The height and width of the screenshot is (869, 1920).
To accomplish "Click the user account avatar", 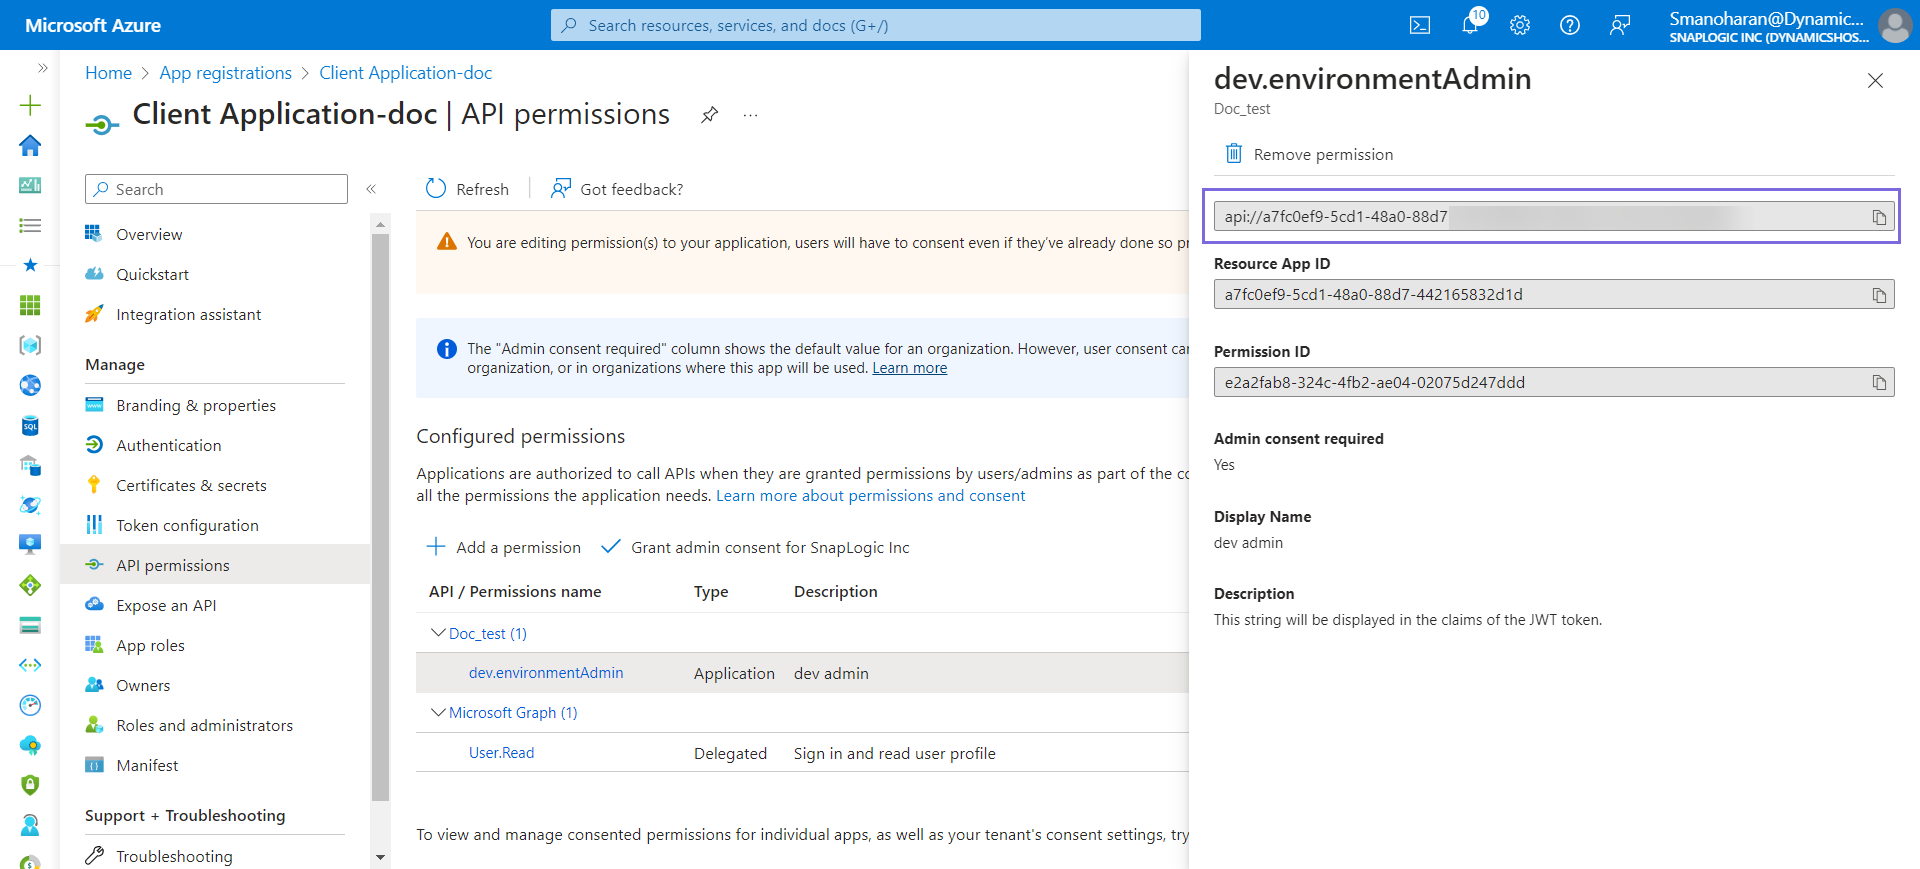I will point(1895,25).
